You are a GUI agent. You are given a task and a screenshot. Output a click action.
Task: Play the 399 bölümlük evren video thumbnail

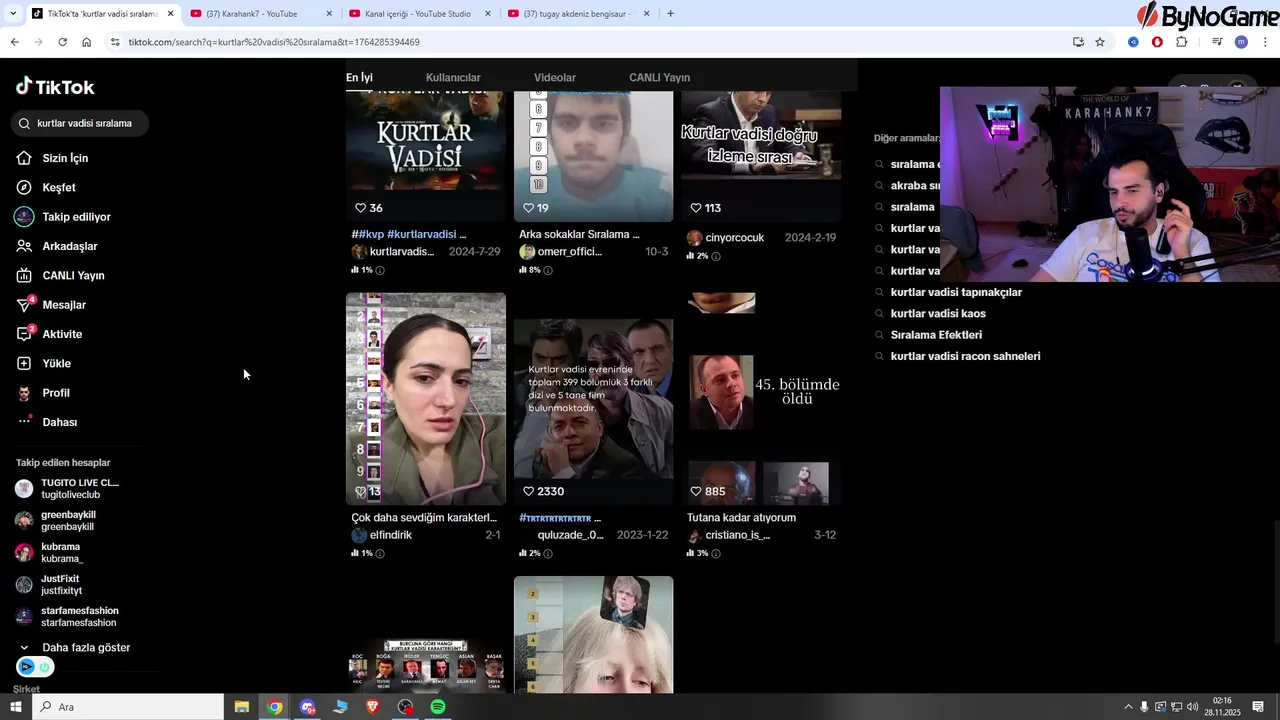593,399
